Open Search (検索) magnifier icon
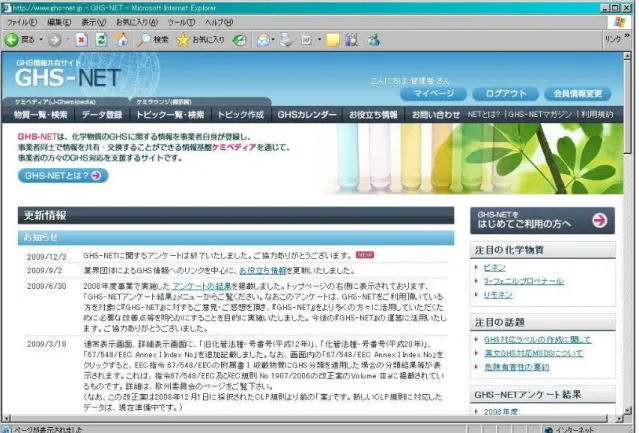 (143, 40)
